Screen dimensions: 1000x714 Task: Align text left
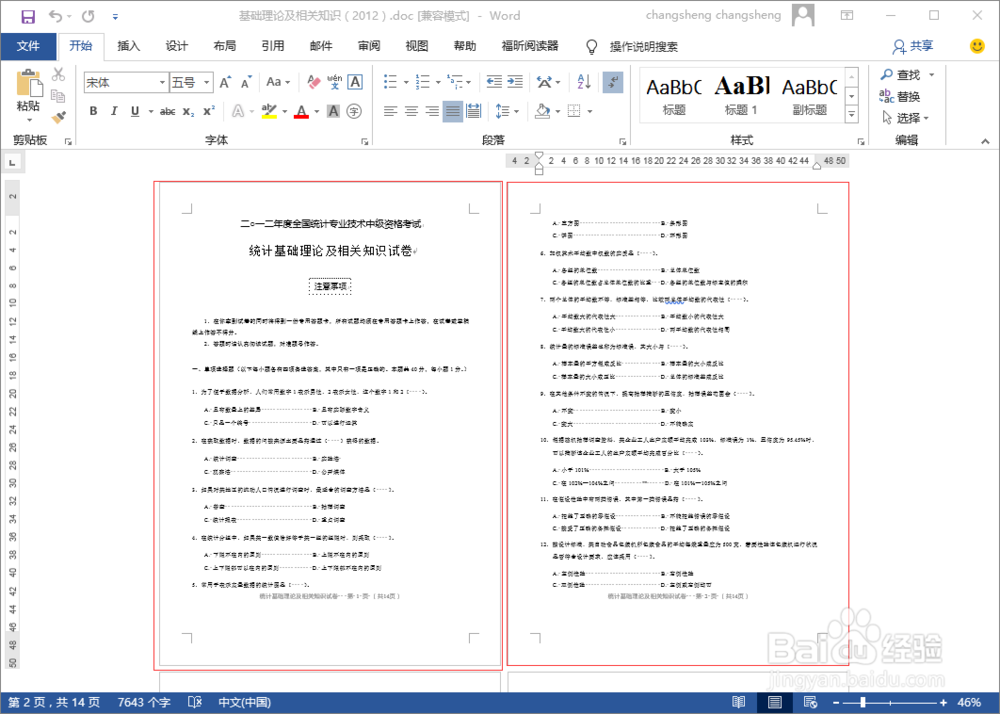[x=390, y=112]
